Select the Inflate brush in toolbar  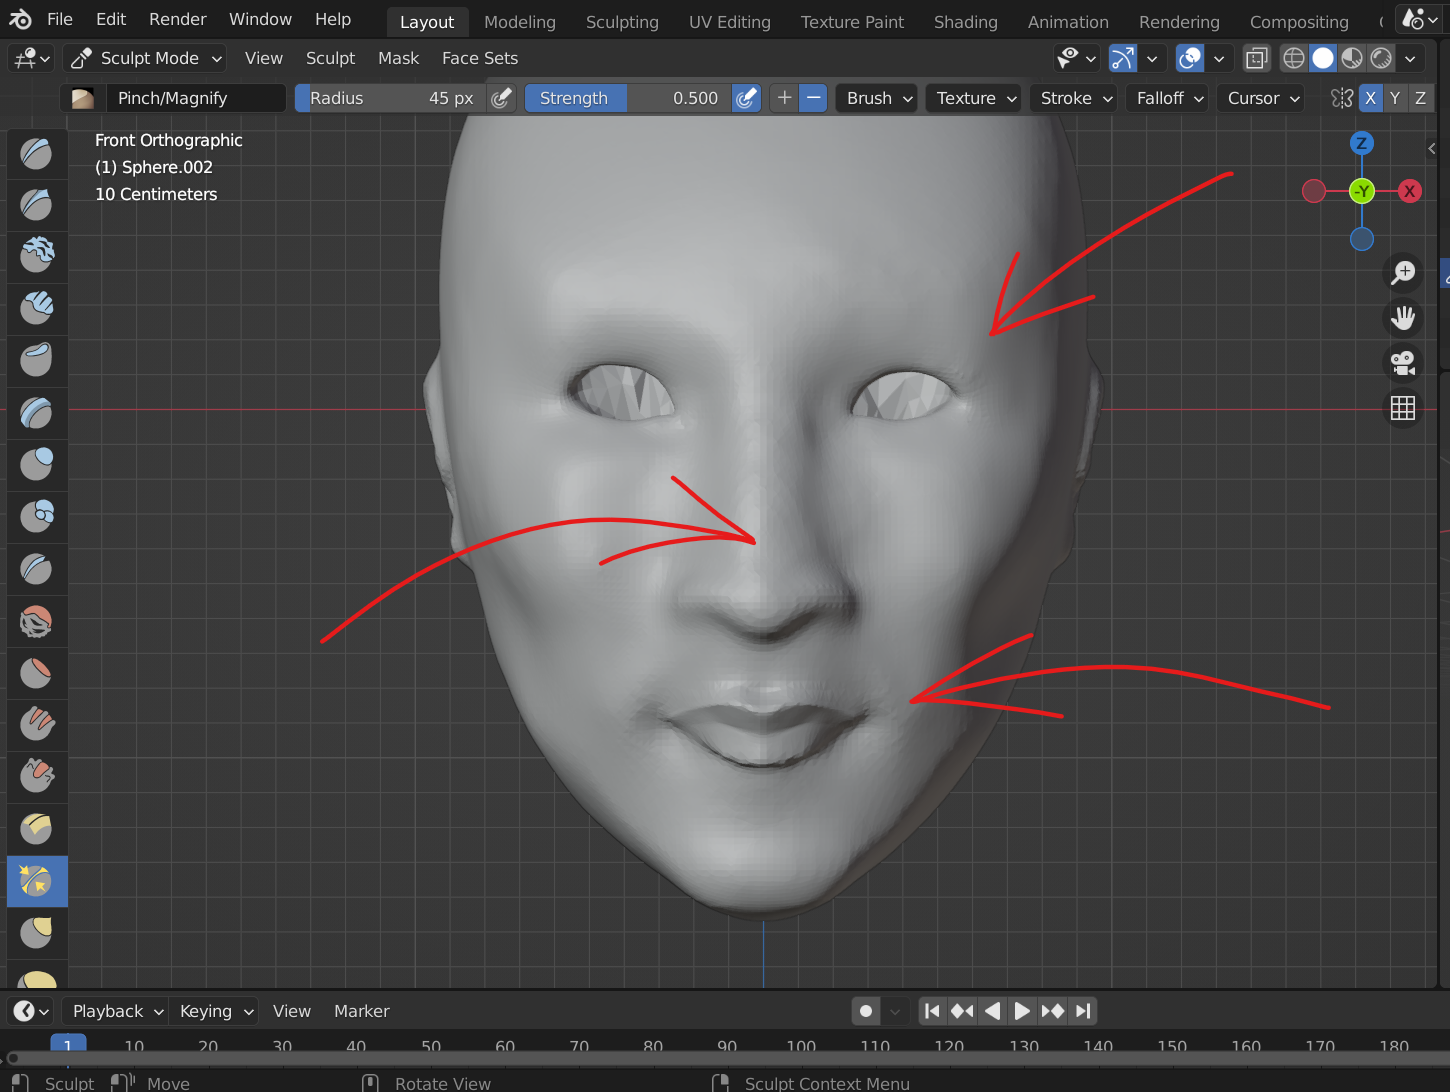point(37,464)
